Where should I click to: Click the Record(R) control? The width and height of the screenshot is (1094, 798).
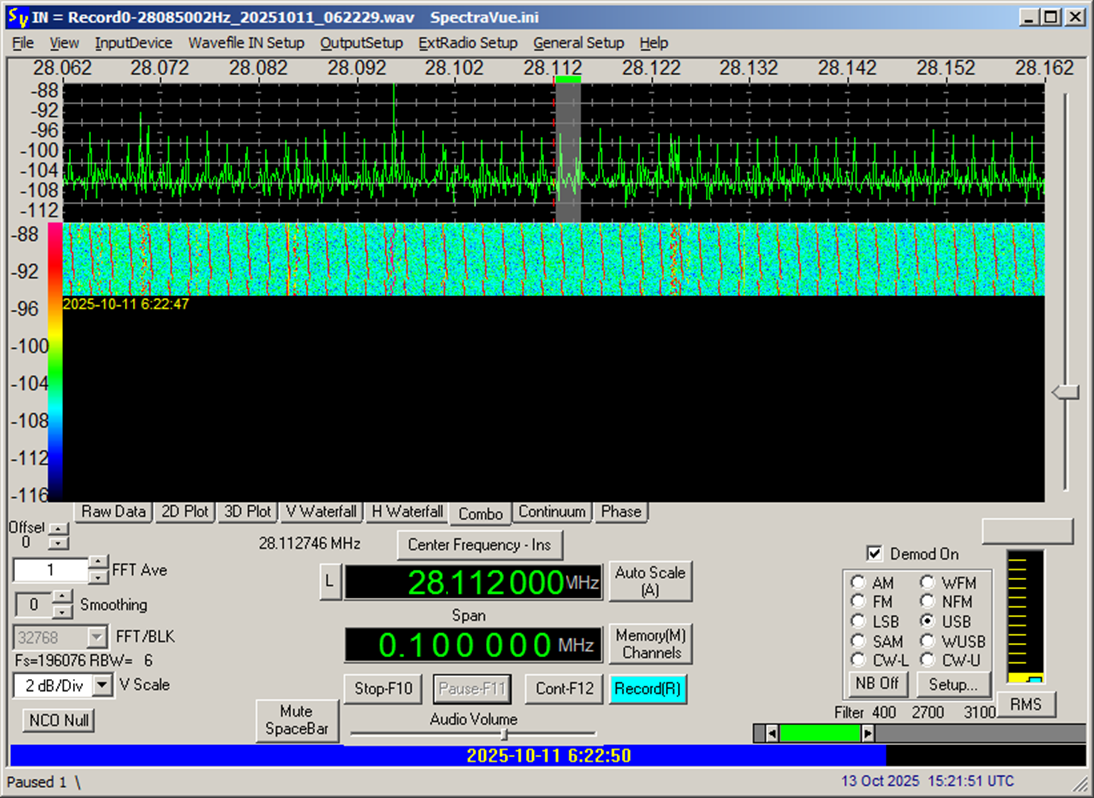[648, 688]
